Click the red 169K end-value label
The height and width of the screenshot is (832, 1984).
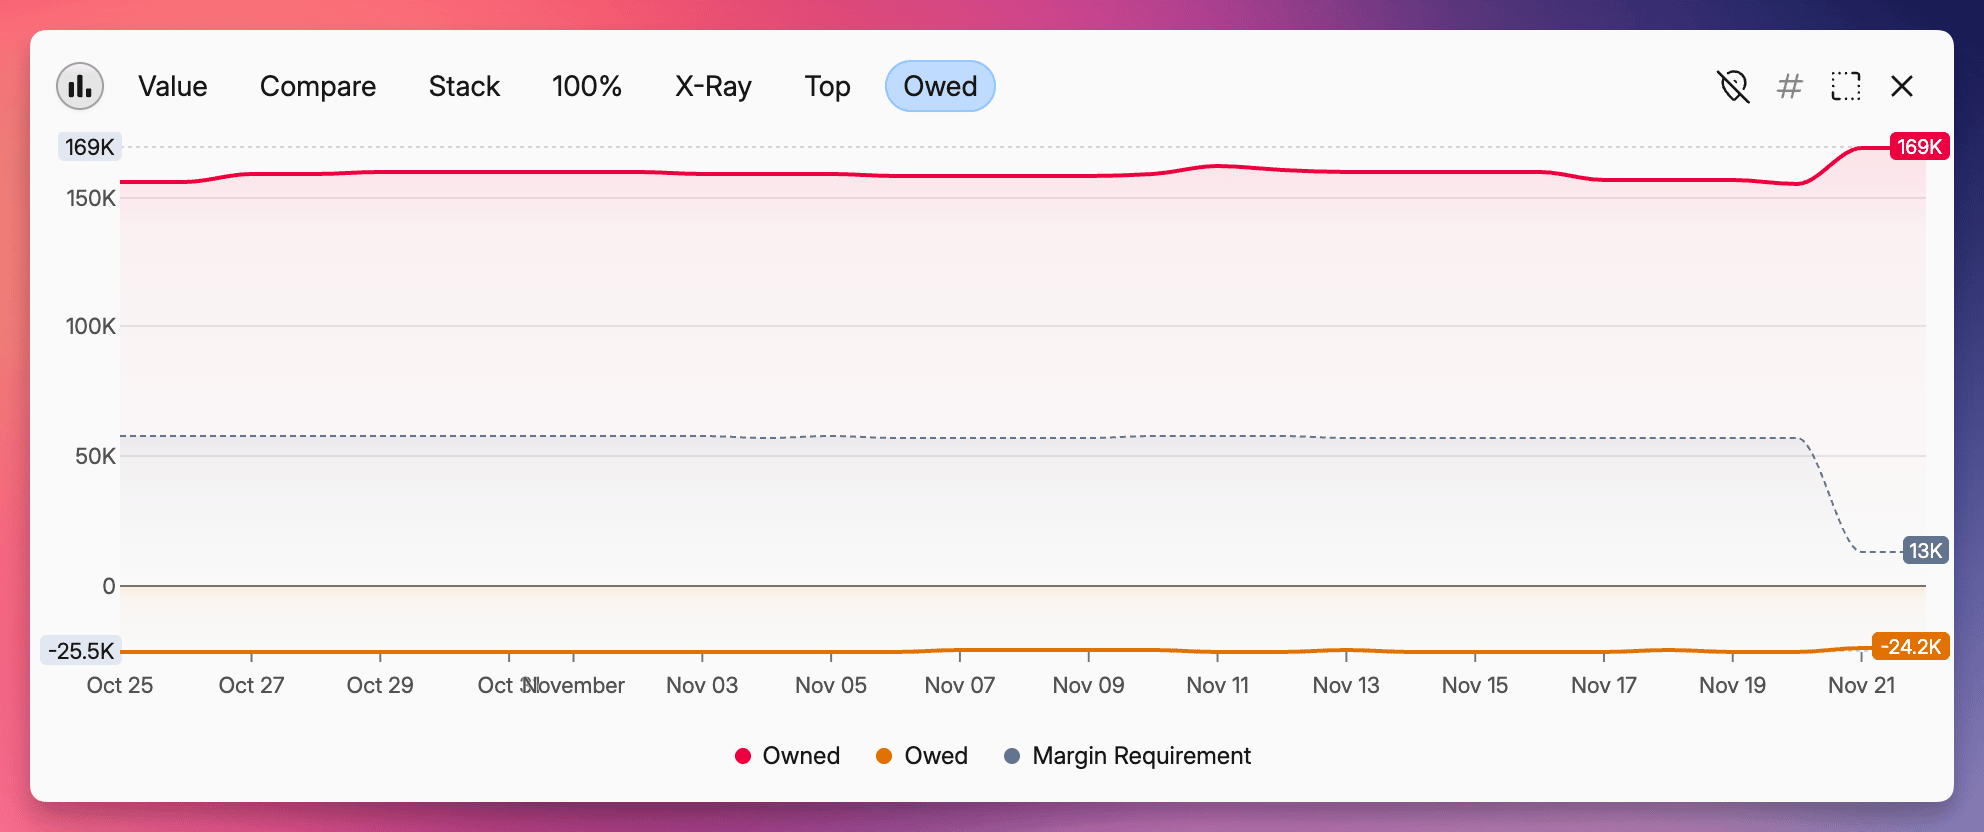point(1919,147)
